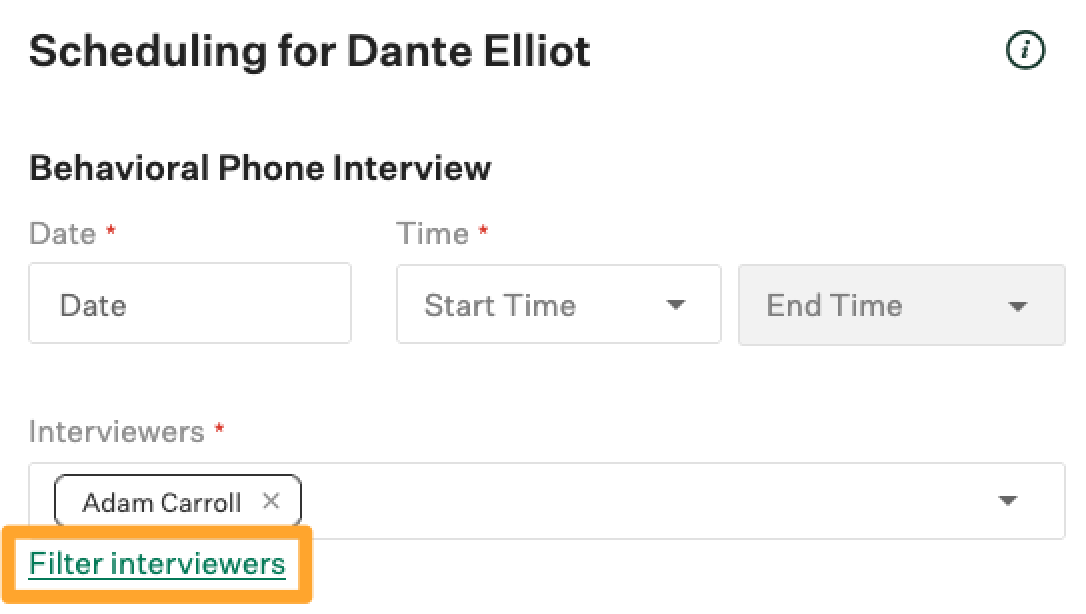1086x614 pixels.
Task: Open the End Time dropdown
Action: 902,305
